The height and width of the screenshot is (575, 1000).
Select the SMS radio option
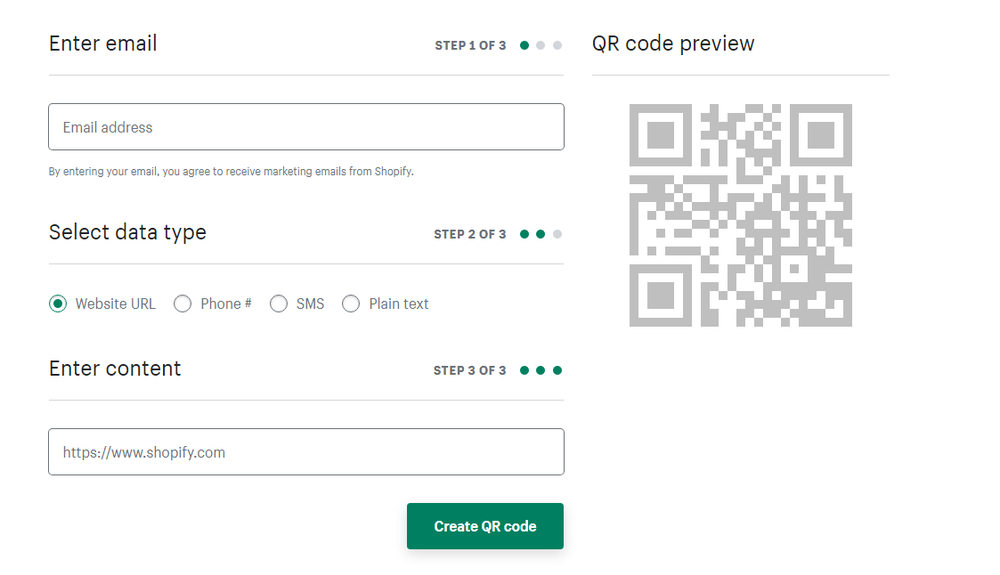point(279,304)
